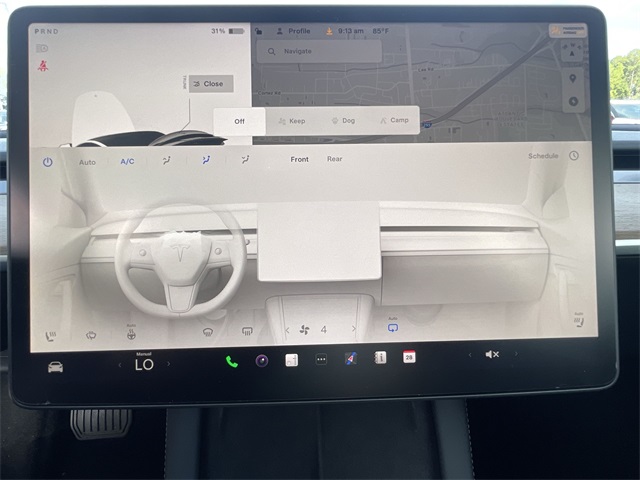Toggle heated steering wheel icon

(131, 334)
